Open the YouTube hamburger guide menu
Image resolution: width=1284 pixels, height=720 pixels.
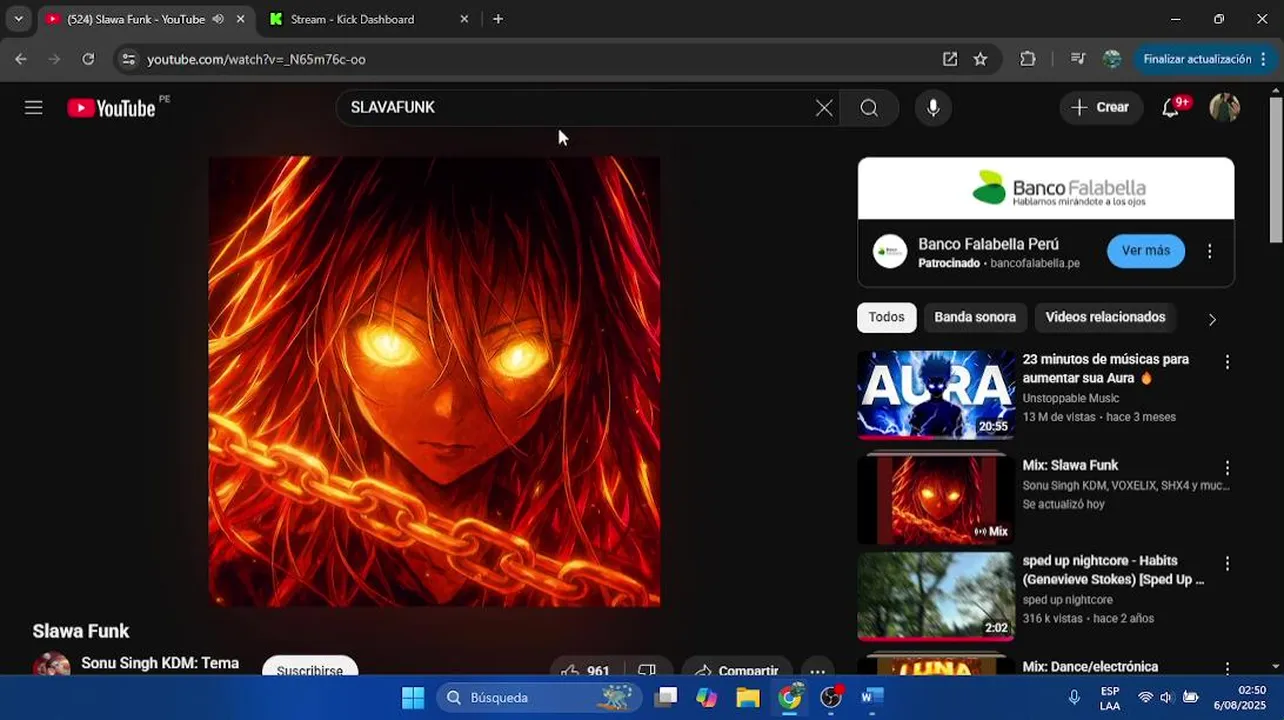coord(34,108)
